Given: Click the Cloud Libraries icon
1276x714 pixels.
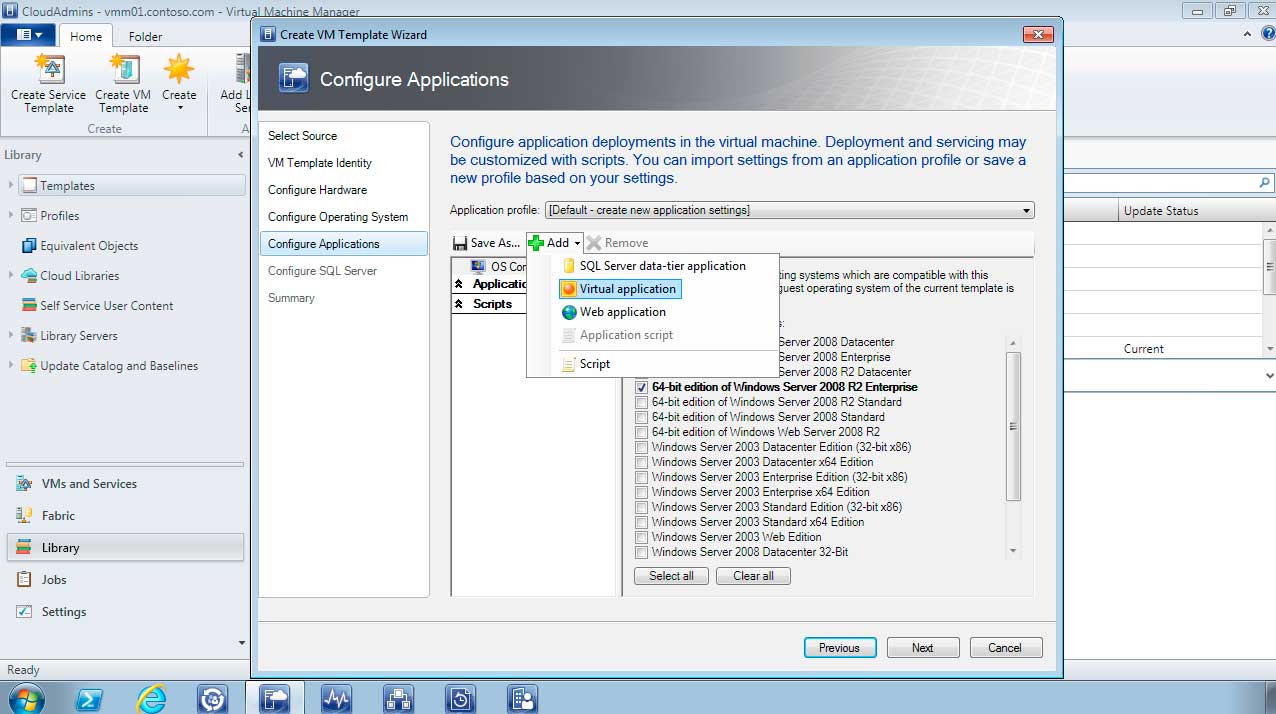Looking at the screenshot, I should click(29, 276).
